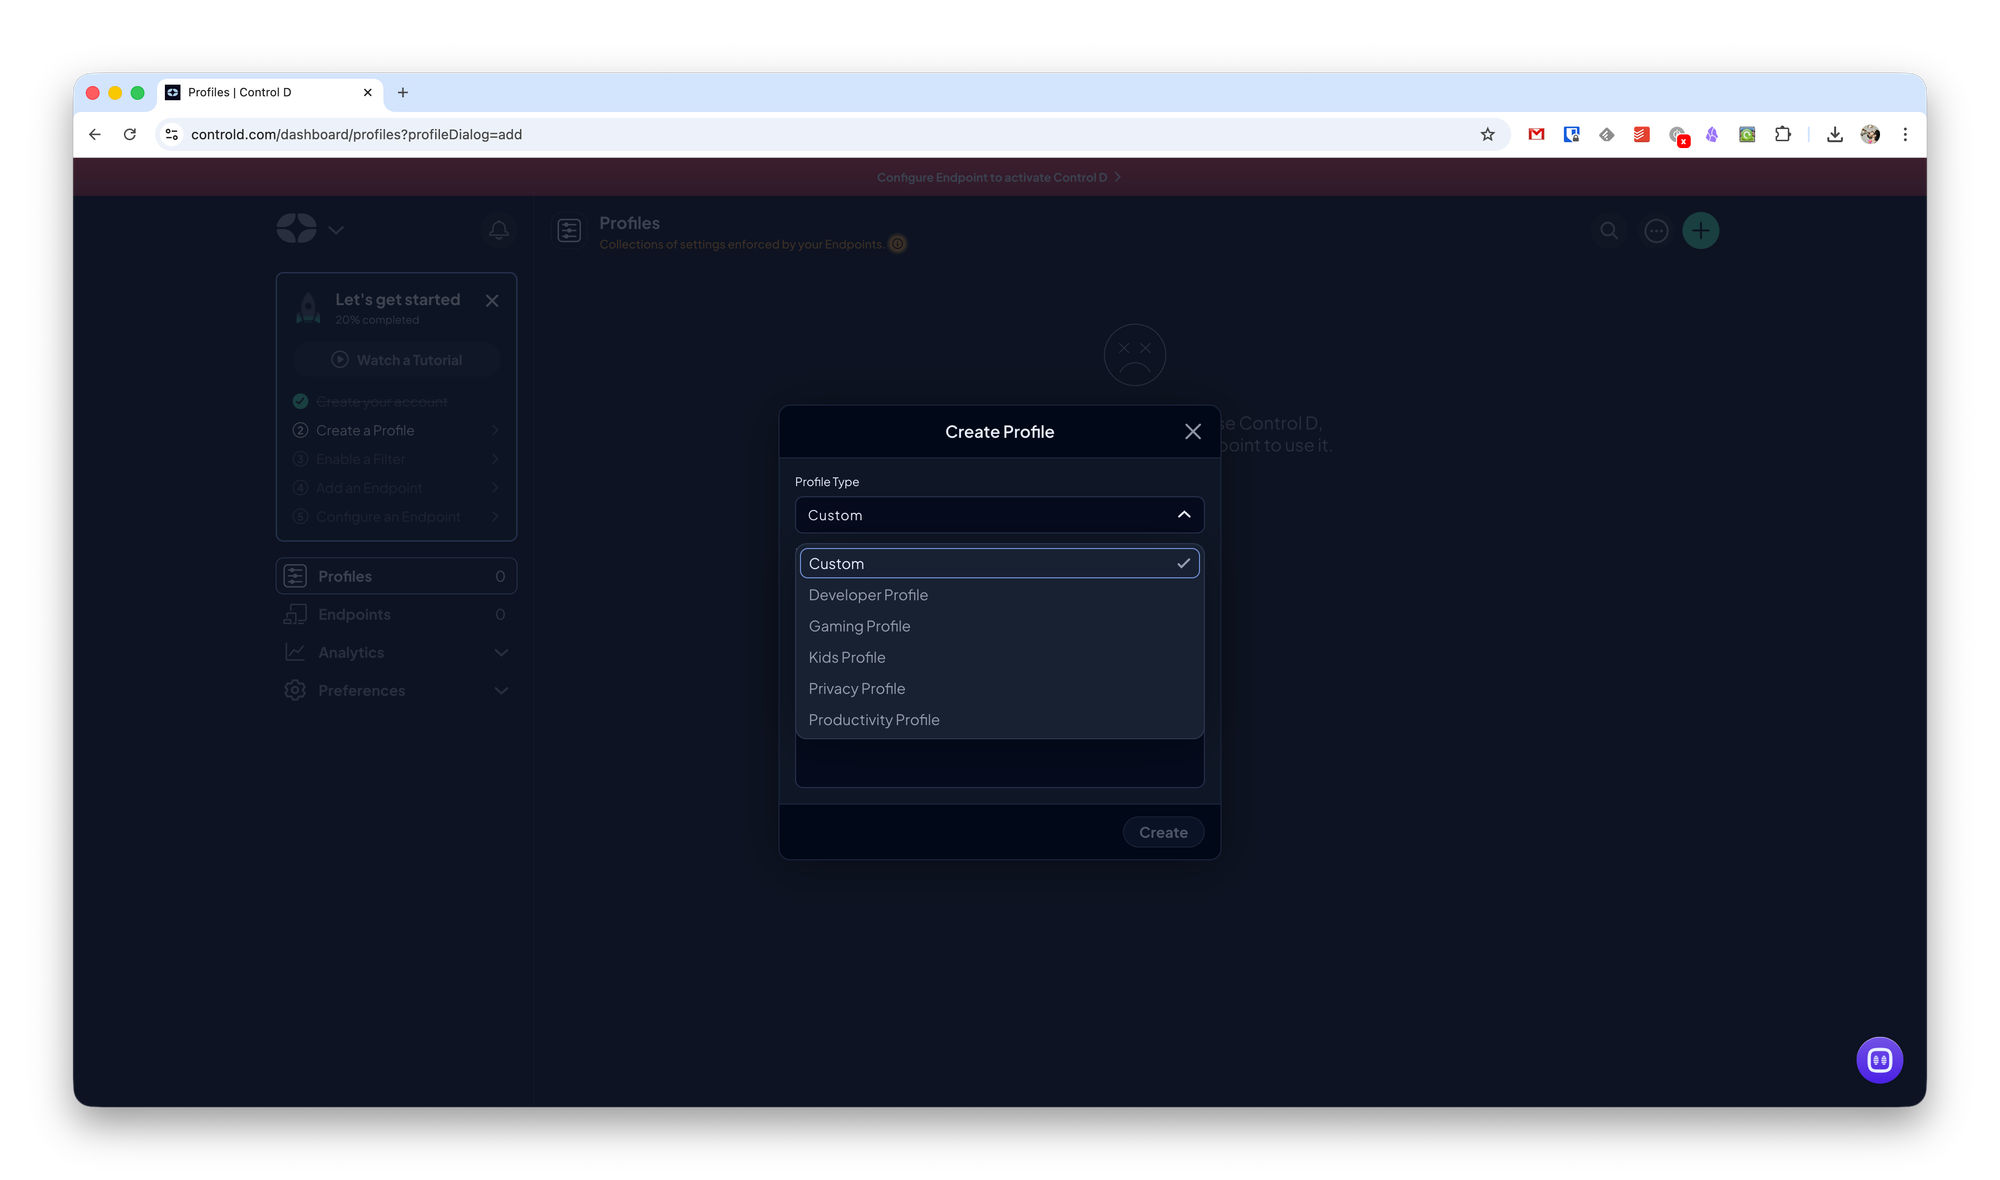Click the three-dots more options icon
The height and width of the screenshot is (1180, 2000).
[x=1656, y=231]
